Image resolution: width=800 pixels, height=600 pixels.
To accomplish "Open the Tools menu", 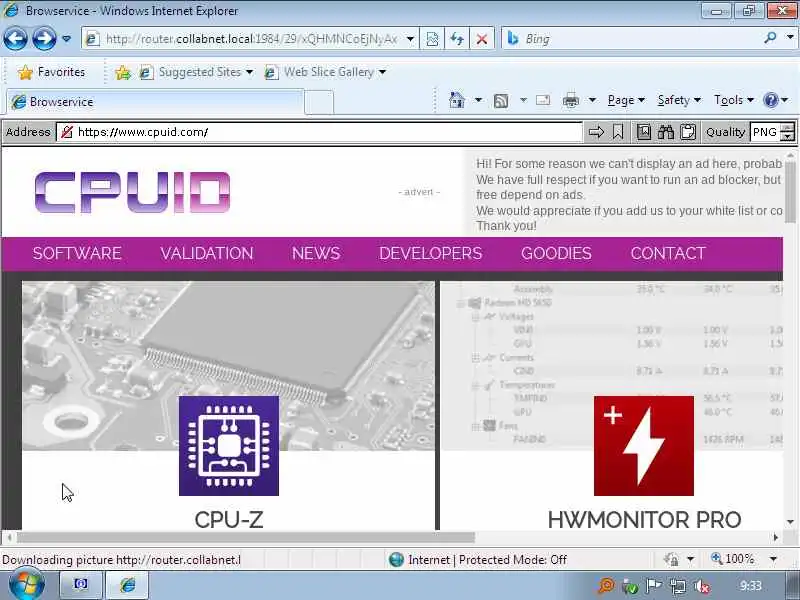I will click(734, 100).
